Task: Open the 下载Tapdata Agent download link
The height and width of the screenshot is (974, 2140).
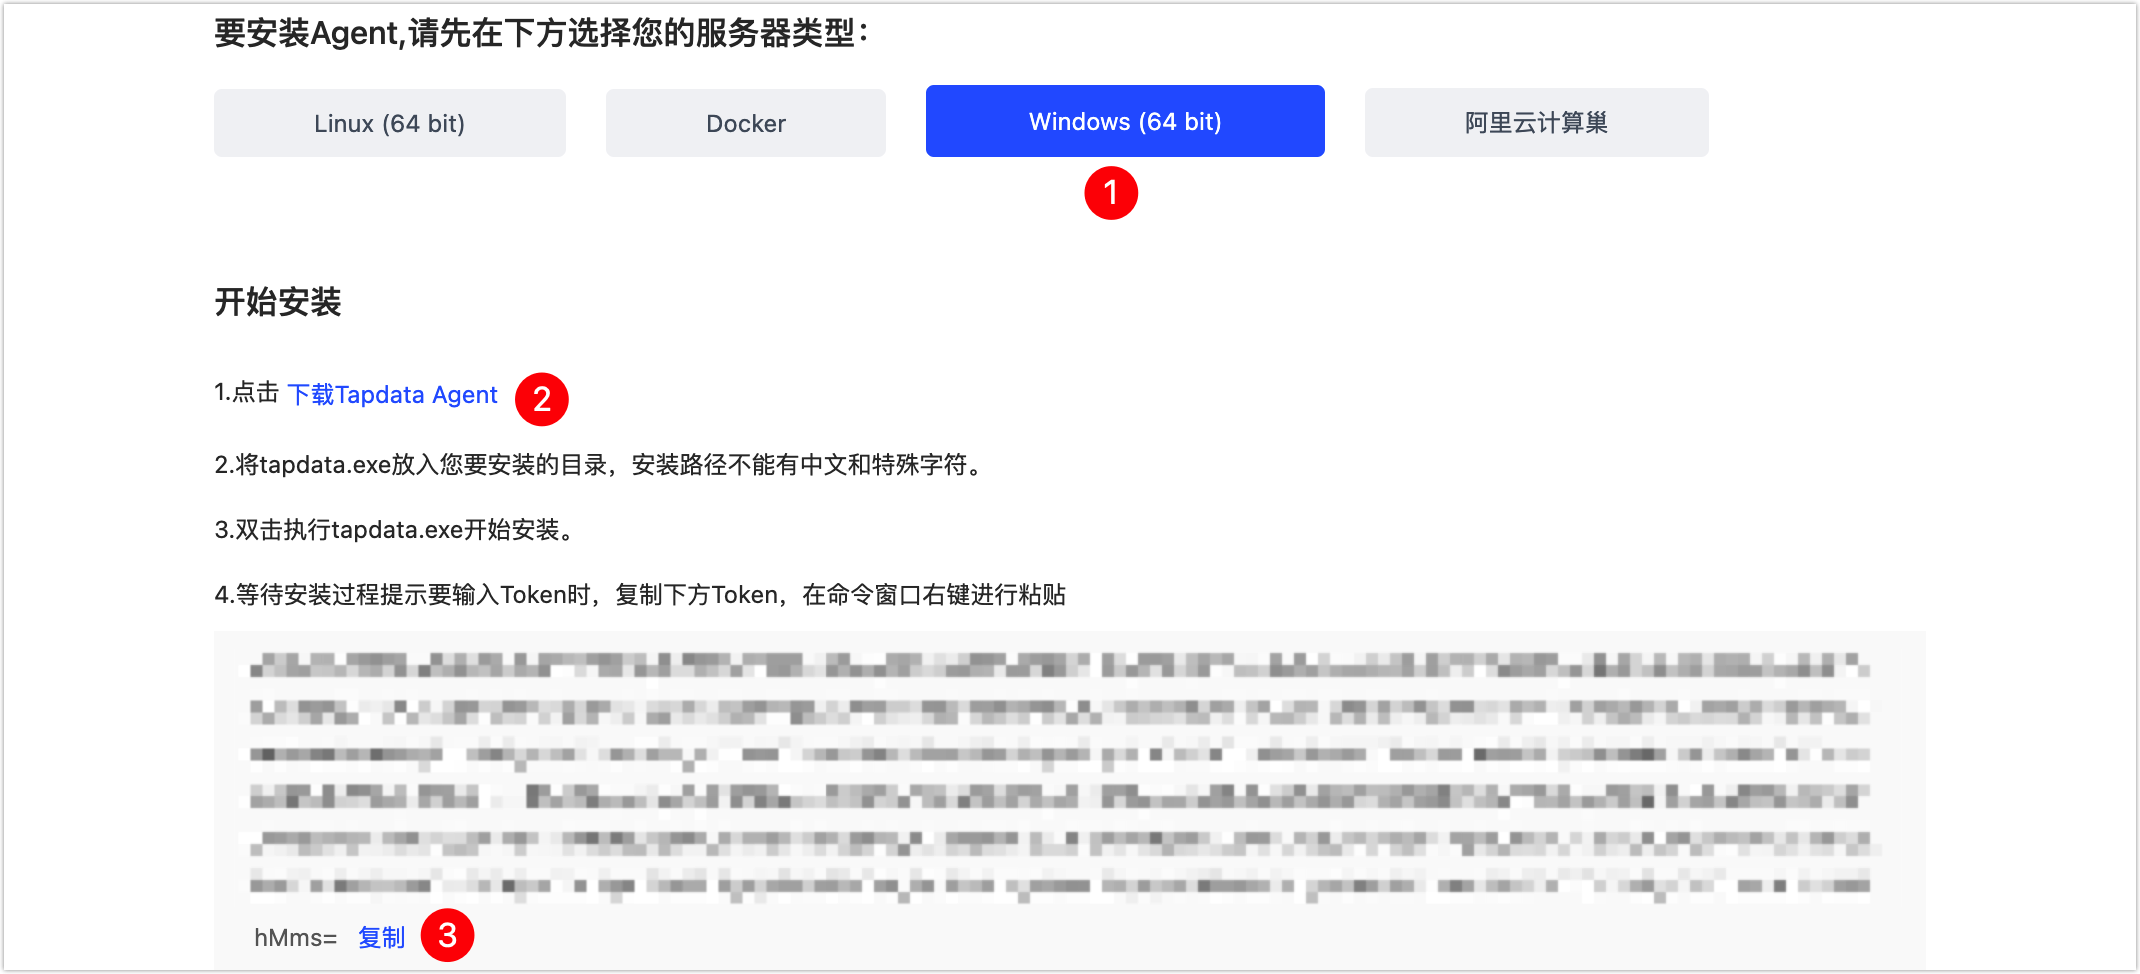Action: 393,395
